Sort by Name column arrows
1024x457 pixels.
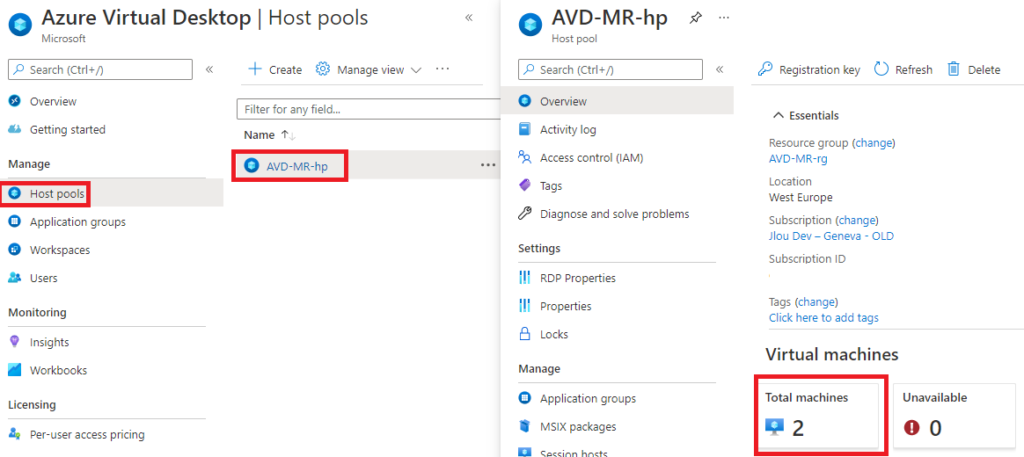288,135
